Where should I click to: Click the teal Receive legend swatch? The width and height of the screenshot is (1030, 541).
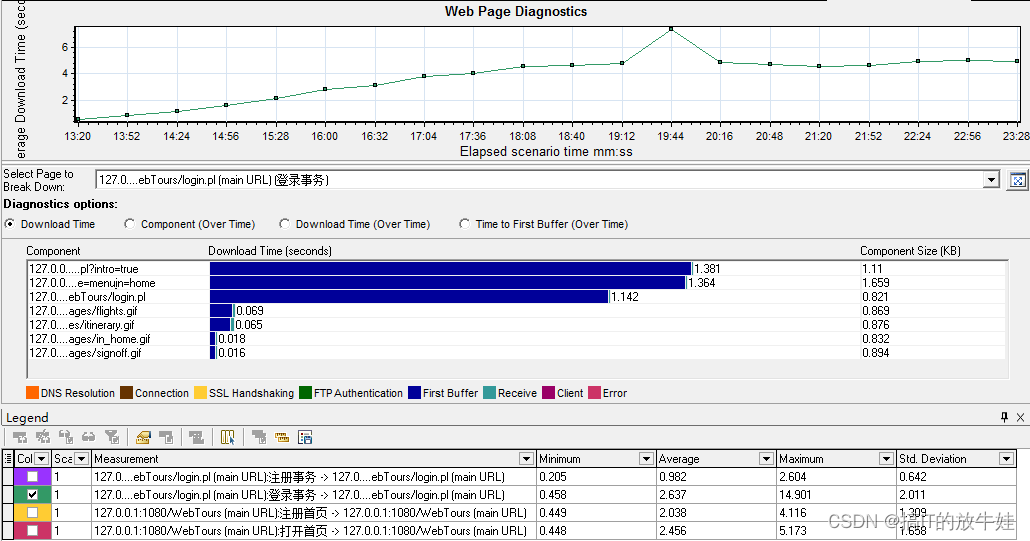click(x=489, y=393)
